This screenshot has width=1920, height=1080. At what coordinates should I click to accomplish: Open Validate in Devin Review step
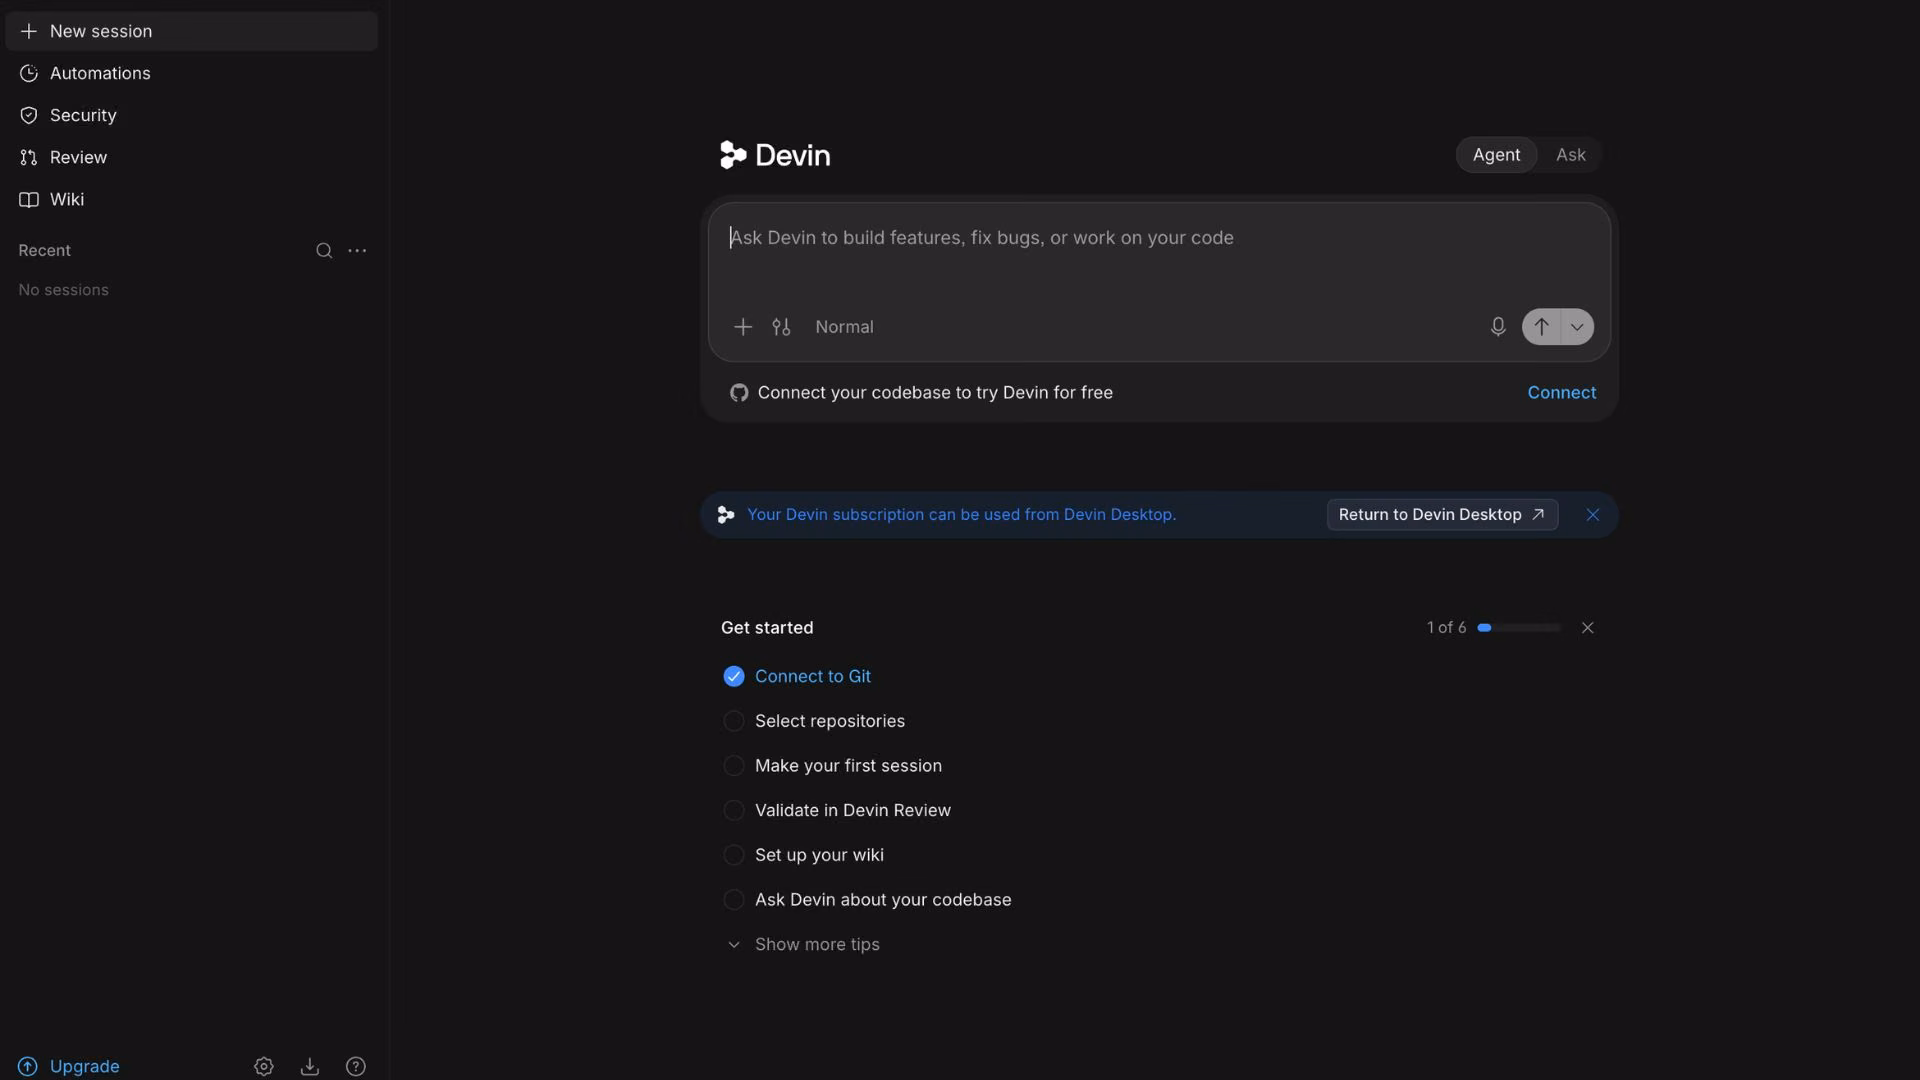852,811
